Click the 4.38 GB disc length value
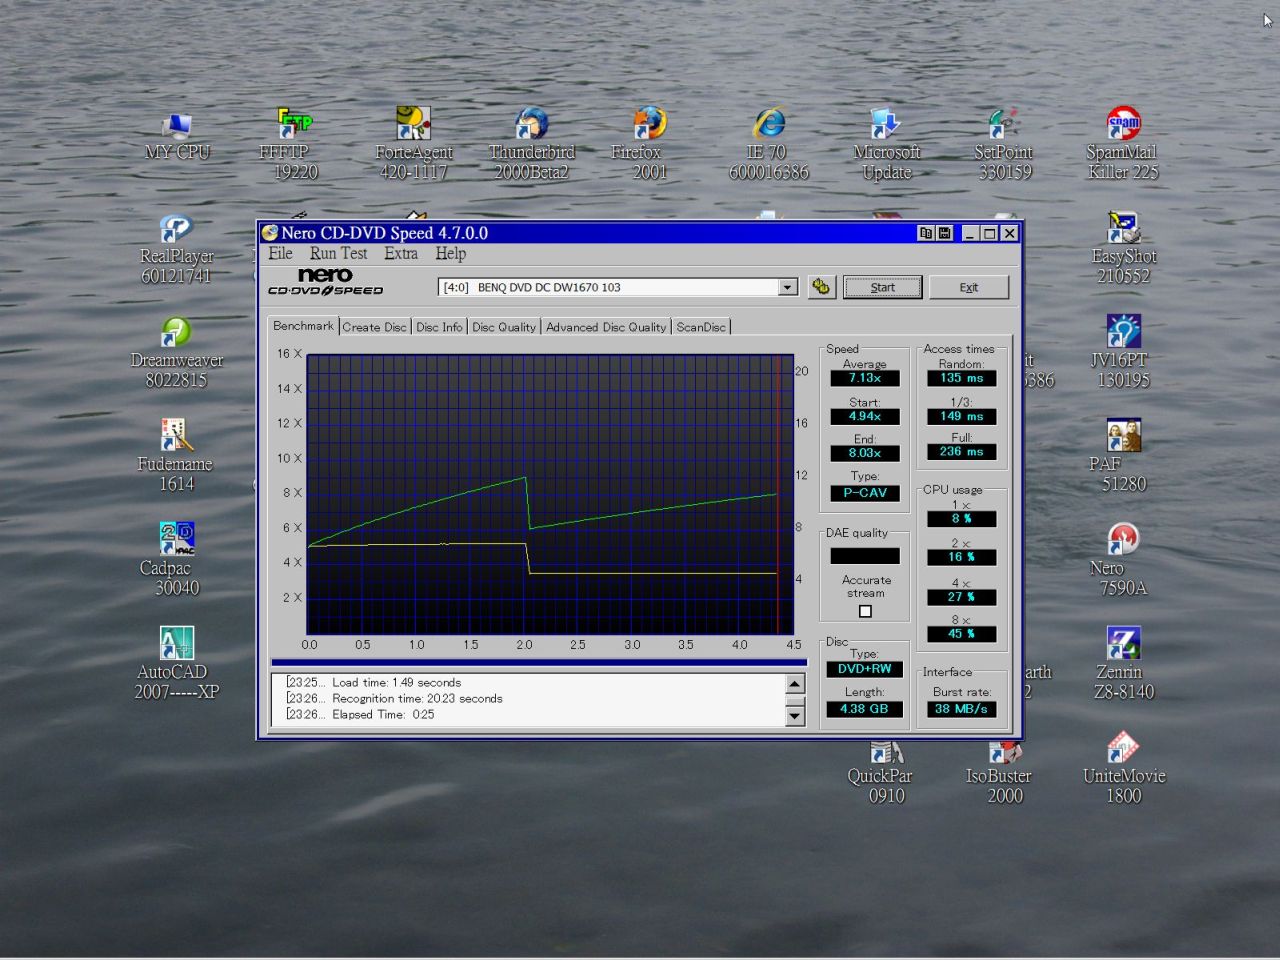The image size is (1280, 960). [x=864, y=709]
